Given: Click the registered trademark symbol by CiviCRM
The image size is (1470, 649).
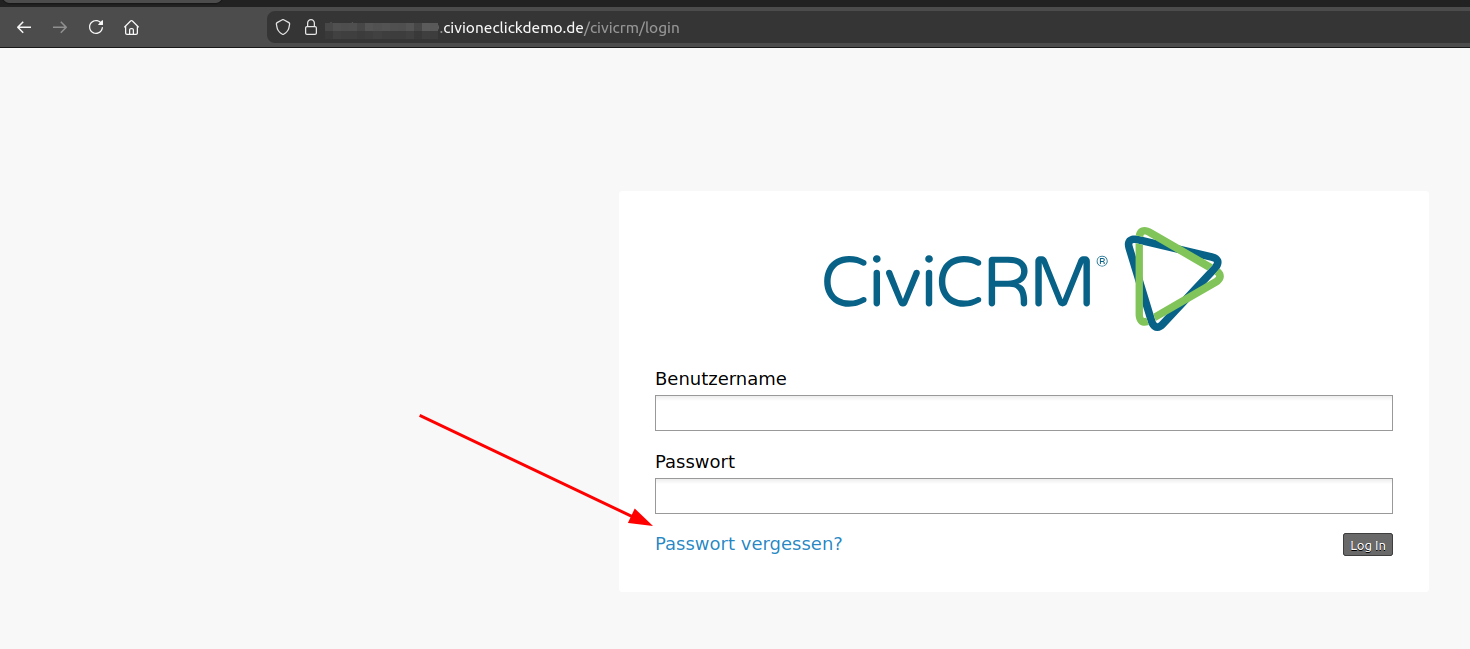Looking at the screenshot, I should point(1102,261).
